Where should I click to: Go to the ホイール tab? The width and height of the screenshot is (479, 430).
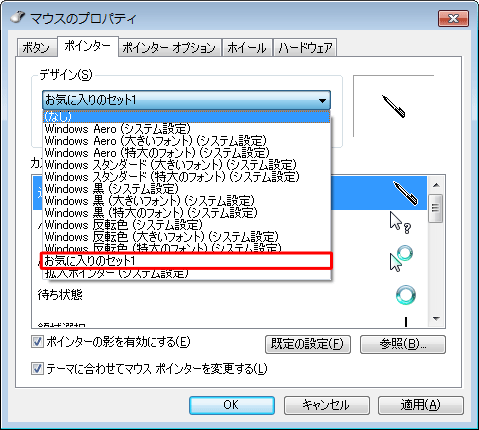tap(247, 48)
